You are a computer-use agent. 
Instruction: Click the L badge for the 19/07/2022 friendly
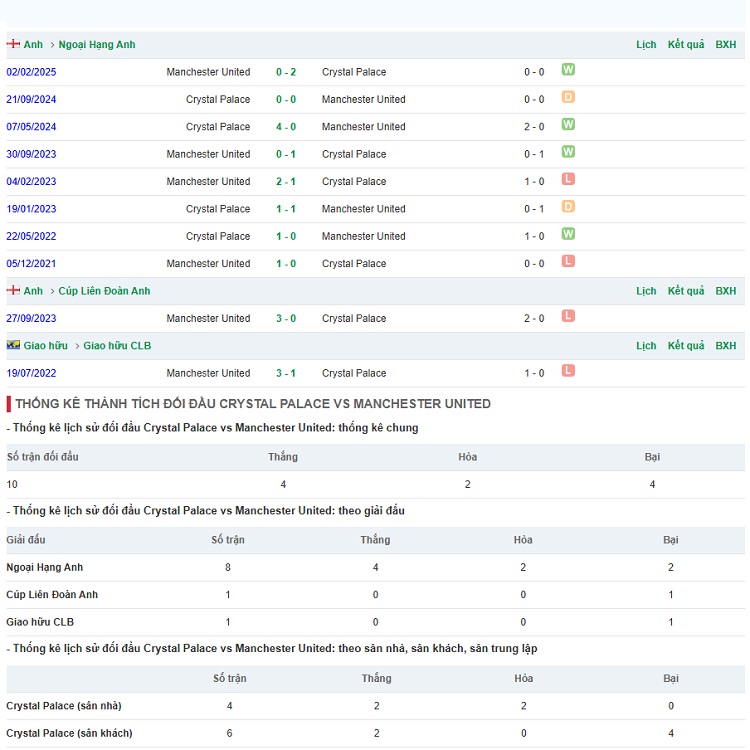pos(568,371)
